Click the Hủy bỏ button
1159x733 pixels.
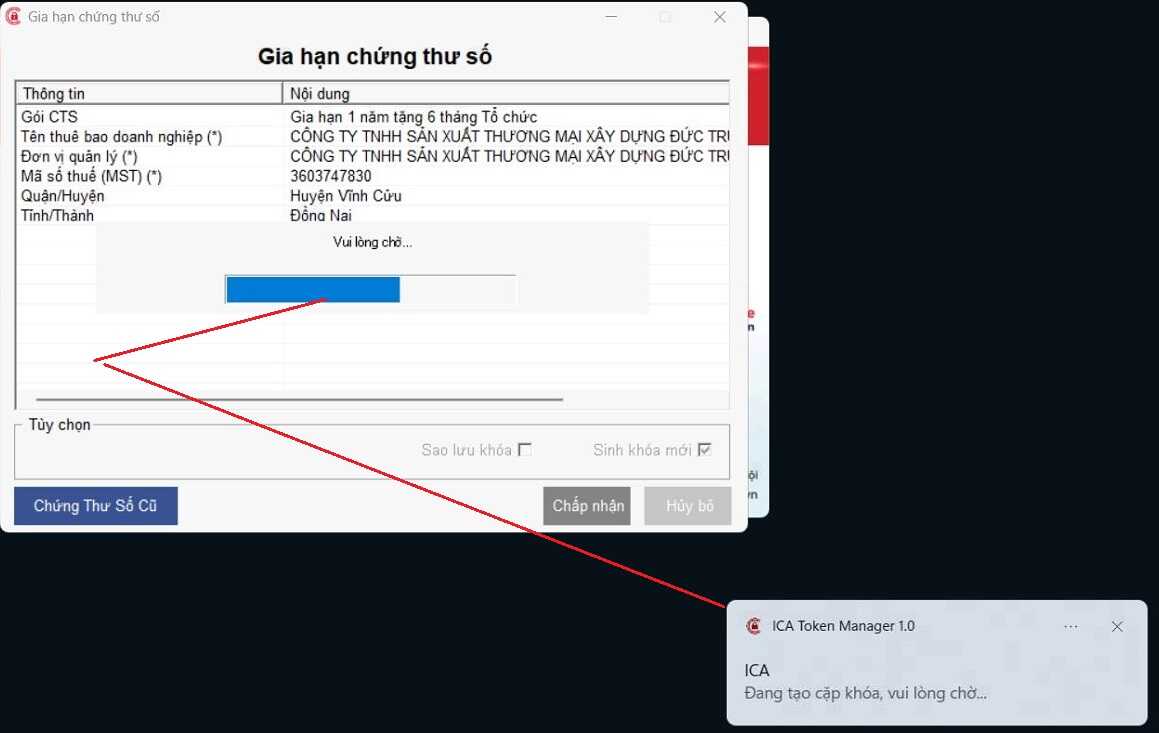click(688, 505)
